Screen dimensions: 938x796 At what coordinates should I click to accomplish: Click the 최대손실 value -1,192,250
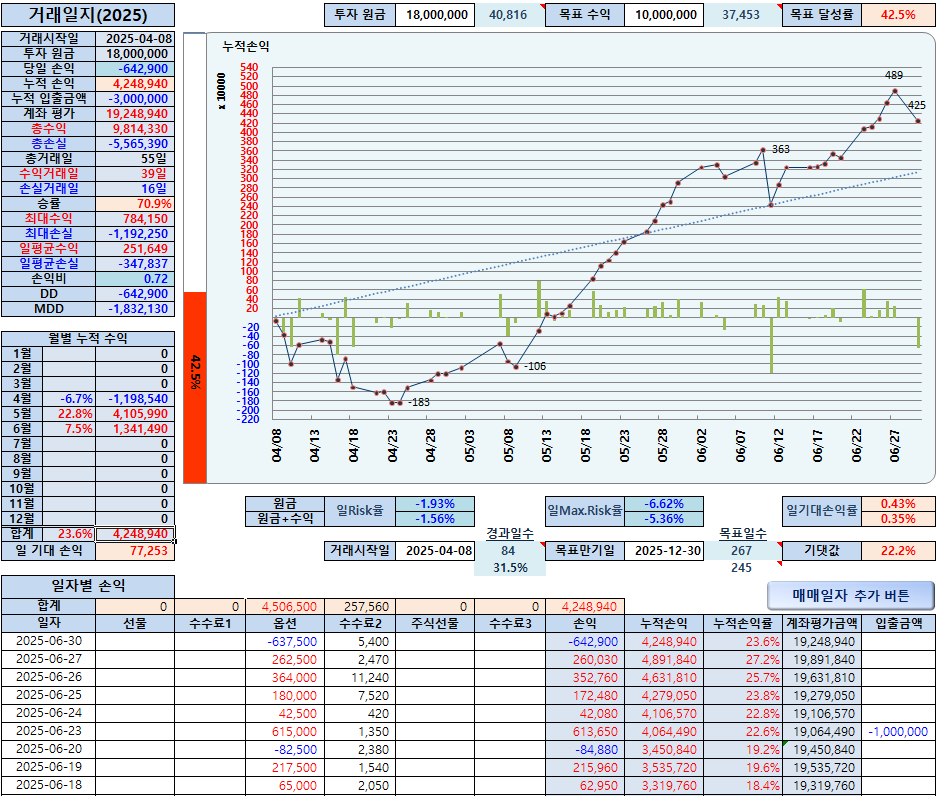pos(135,234)
